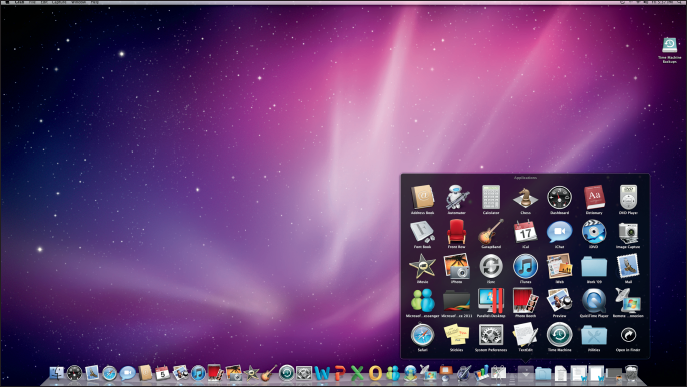
Task: Open iPhoto in the Applications stack
Action: (x=457, y=266)
